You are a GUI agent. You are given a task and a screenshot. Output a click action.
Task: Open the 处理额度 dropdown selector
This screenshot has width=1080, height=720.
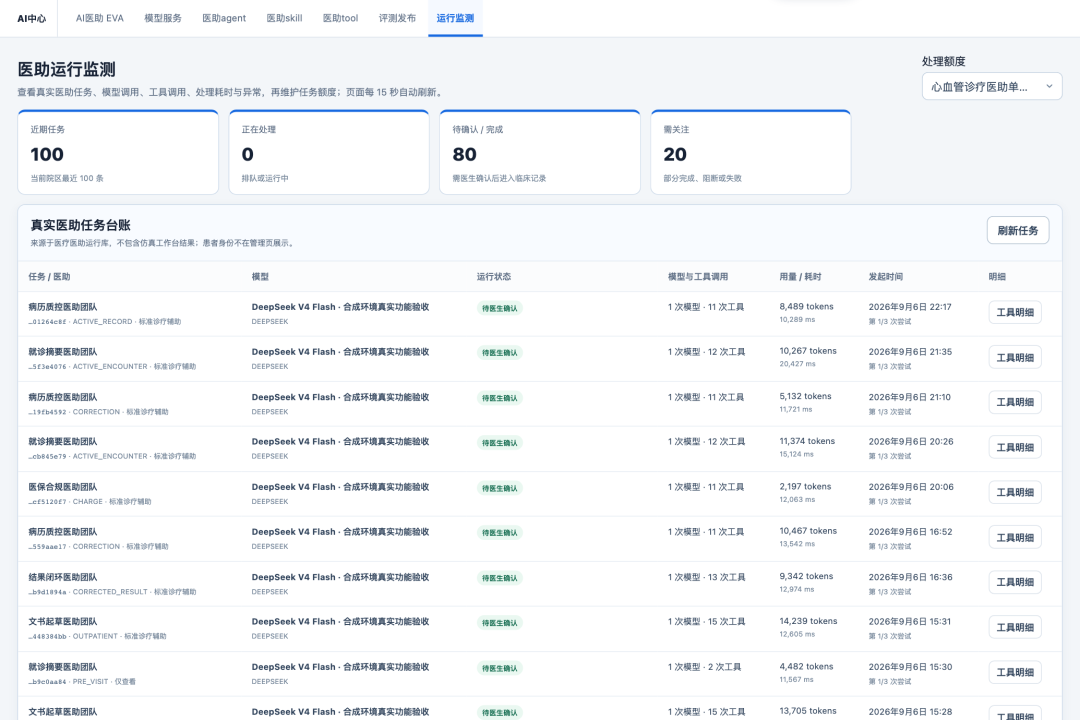[x=992, y=87]
